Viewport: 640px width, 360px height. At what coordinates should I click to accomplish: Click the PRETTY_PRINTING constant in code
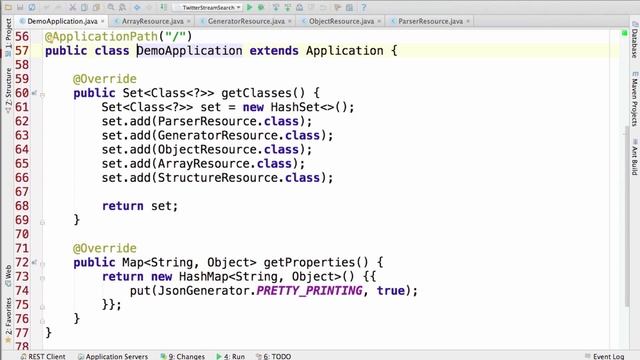point(309,291)
